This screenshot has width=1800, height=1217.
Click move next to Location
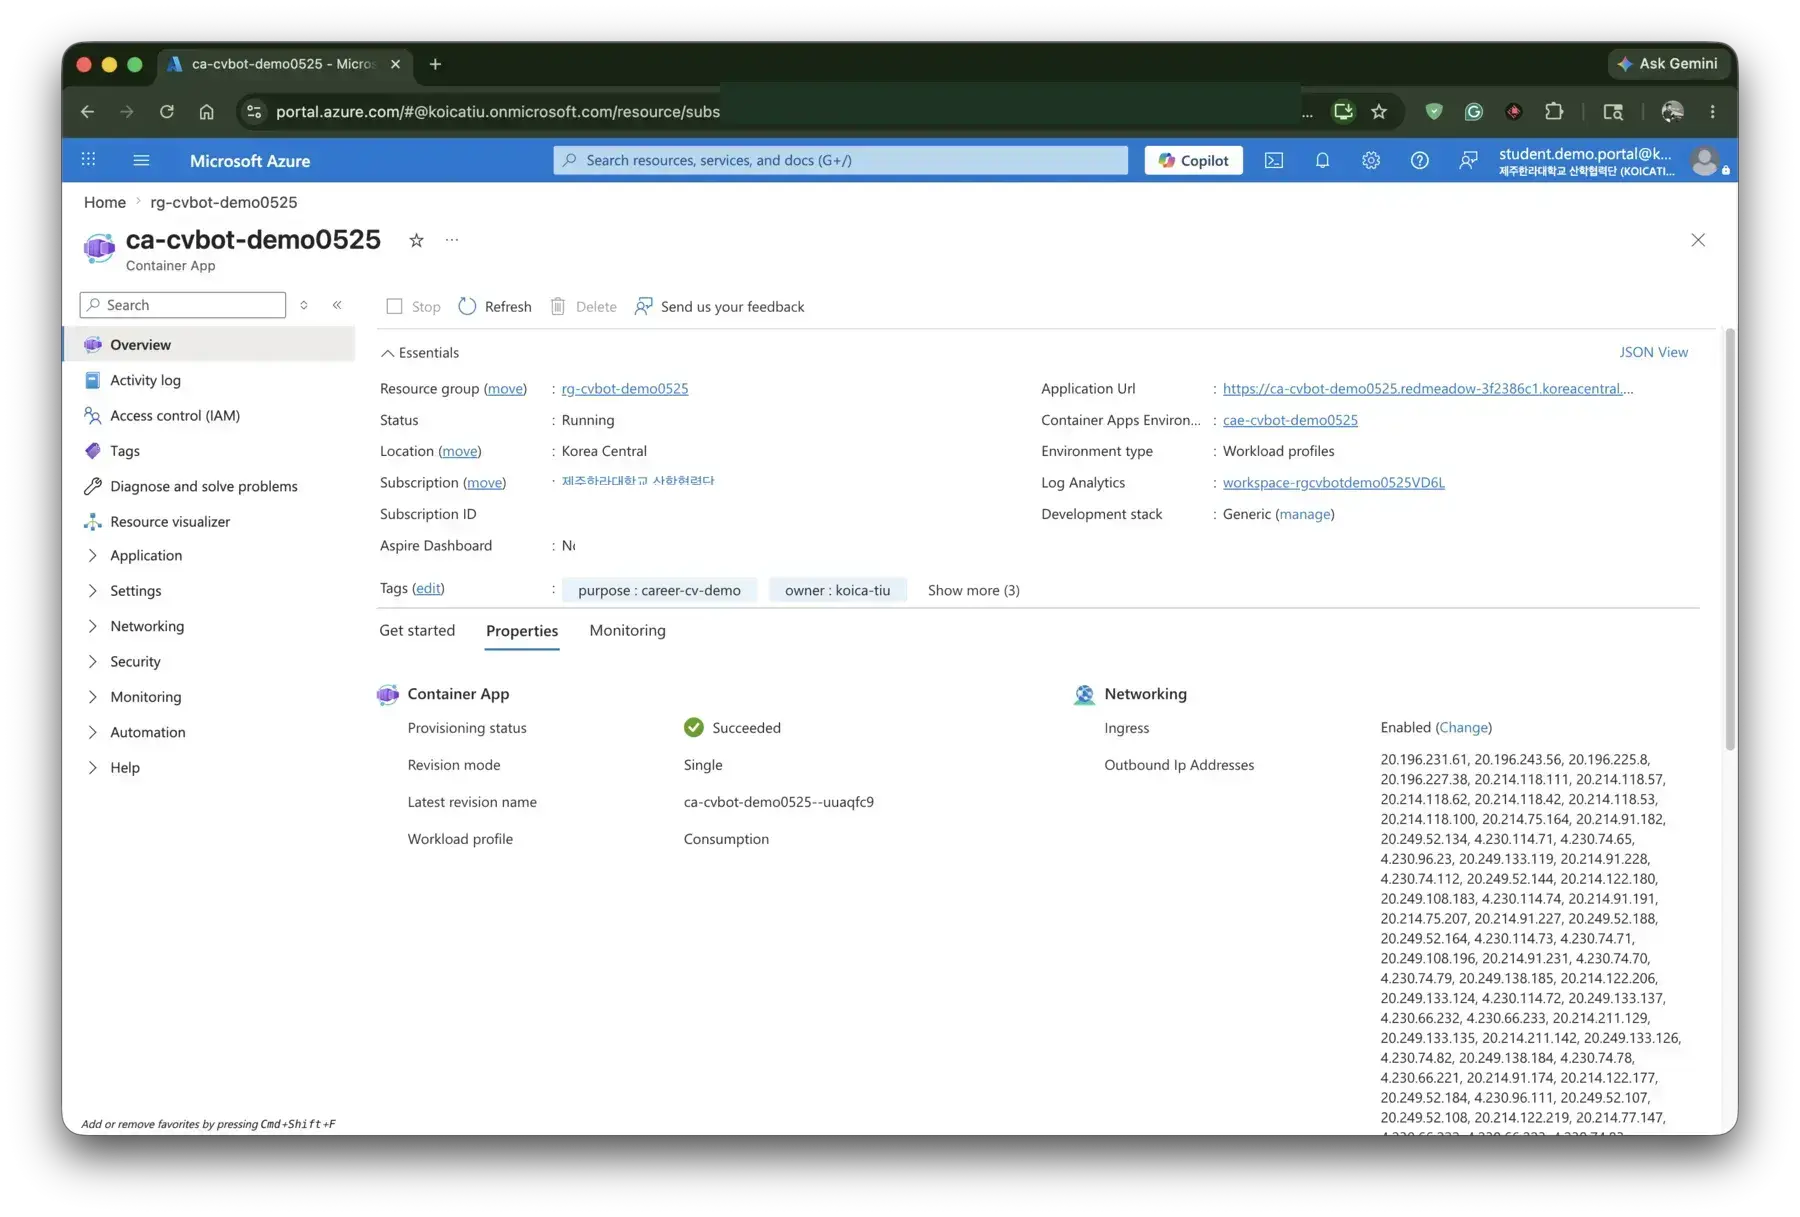[x=460, y=451]
